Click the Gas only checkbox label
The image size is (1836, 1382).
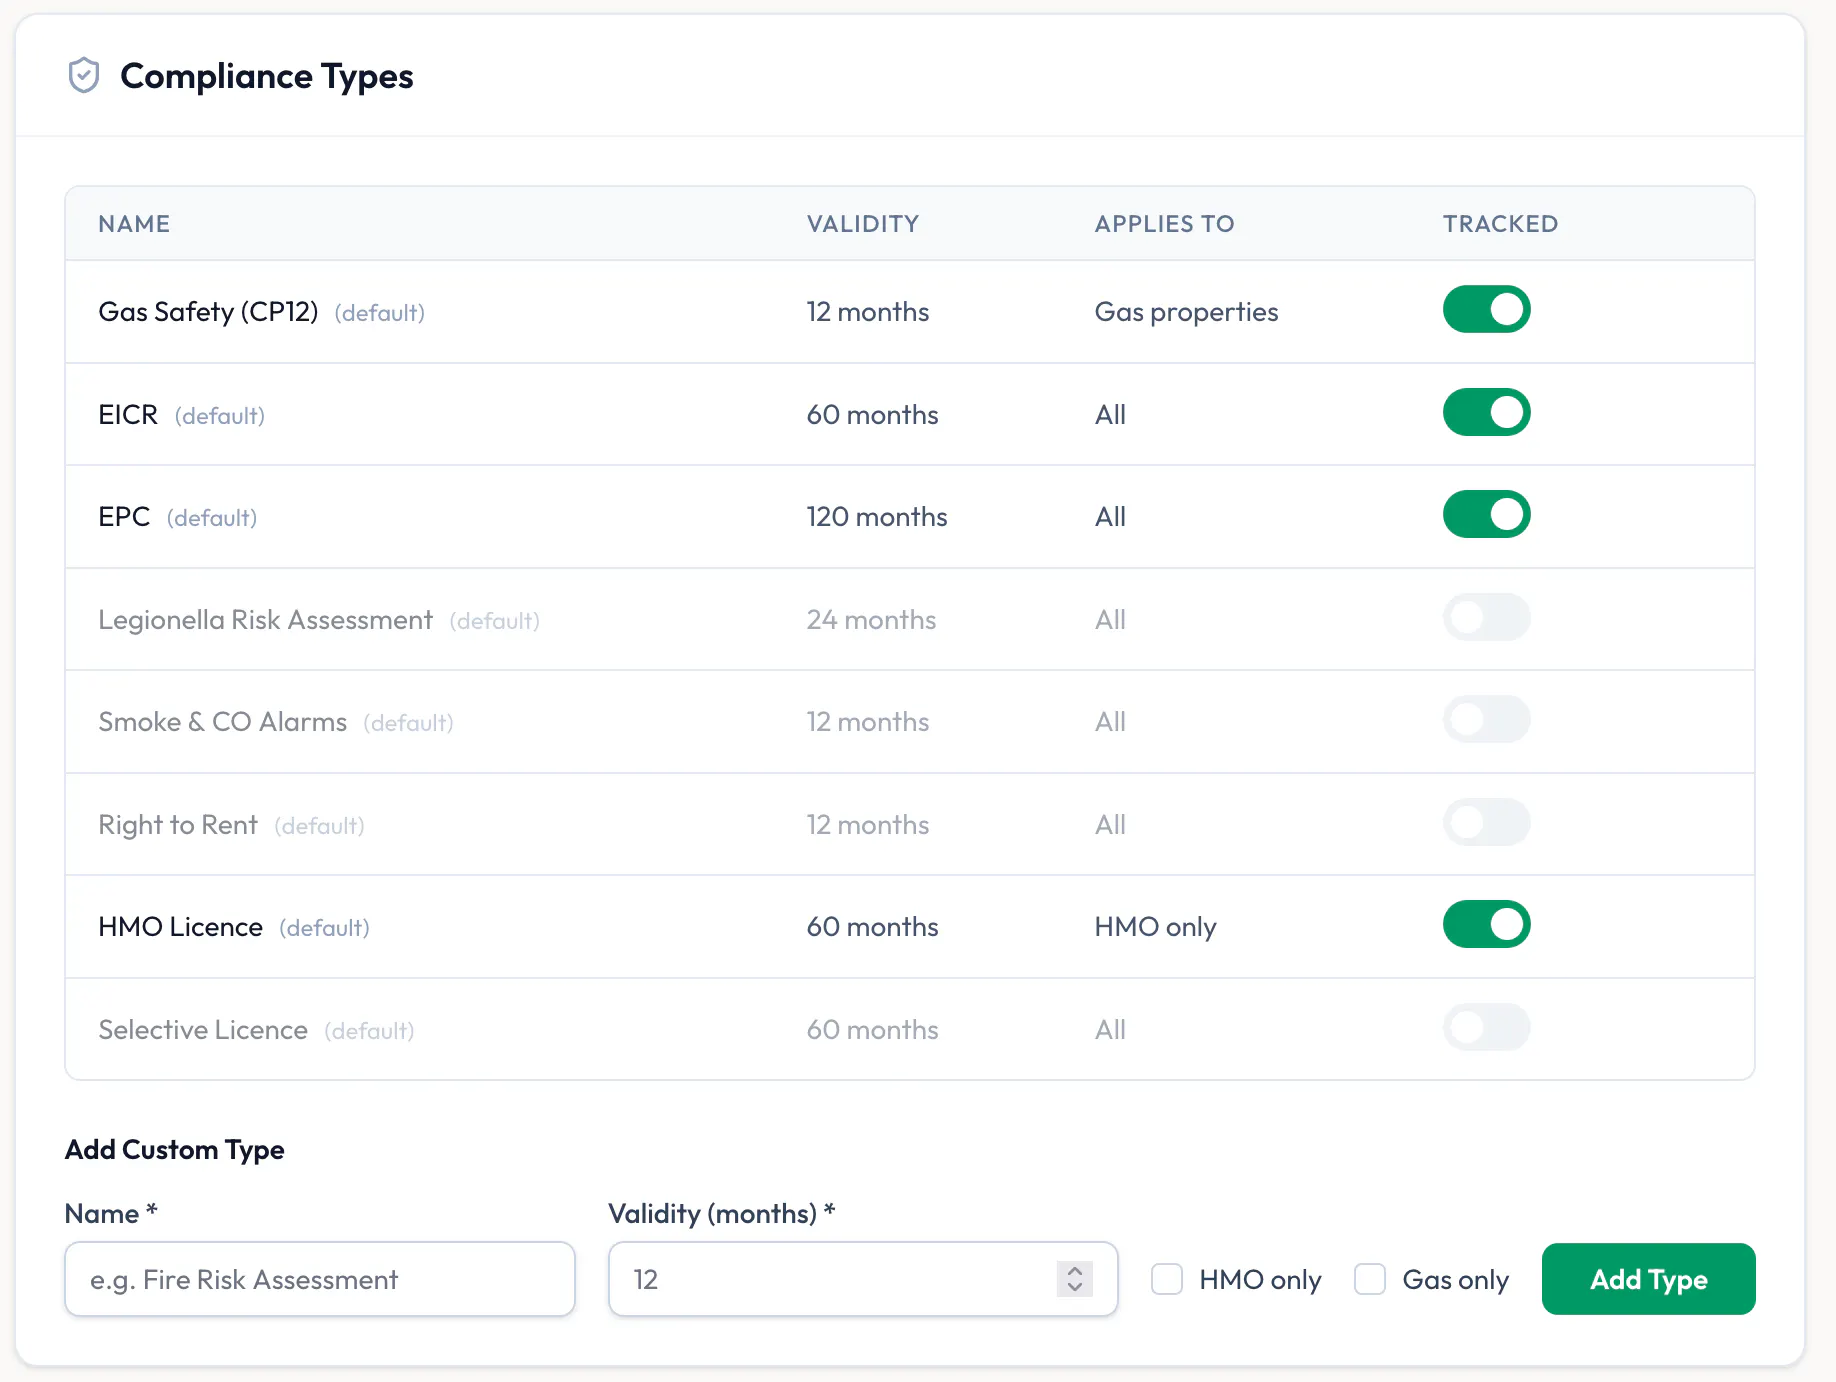(x=1455, y=1280)
